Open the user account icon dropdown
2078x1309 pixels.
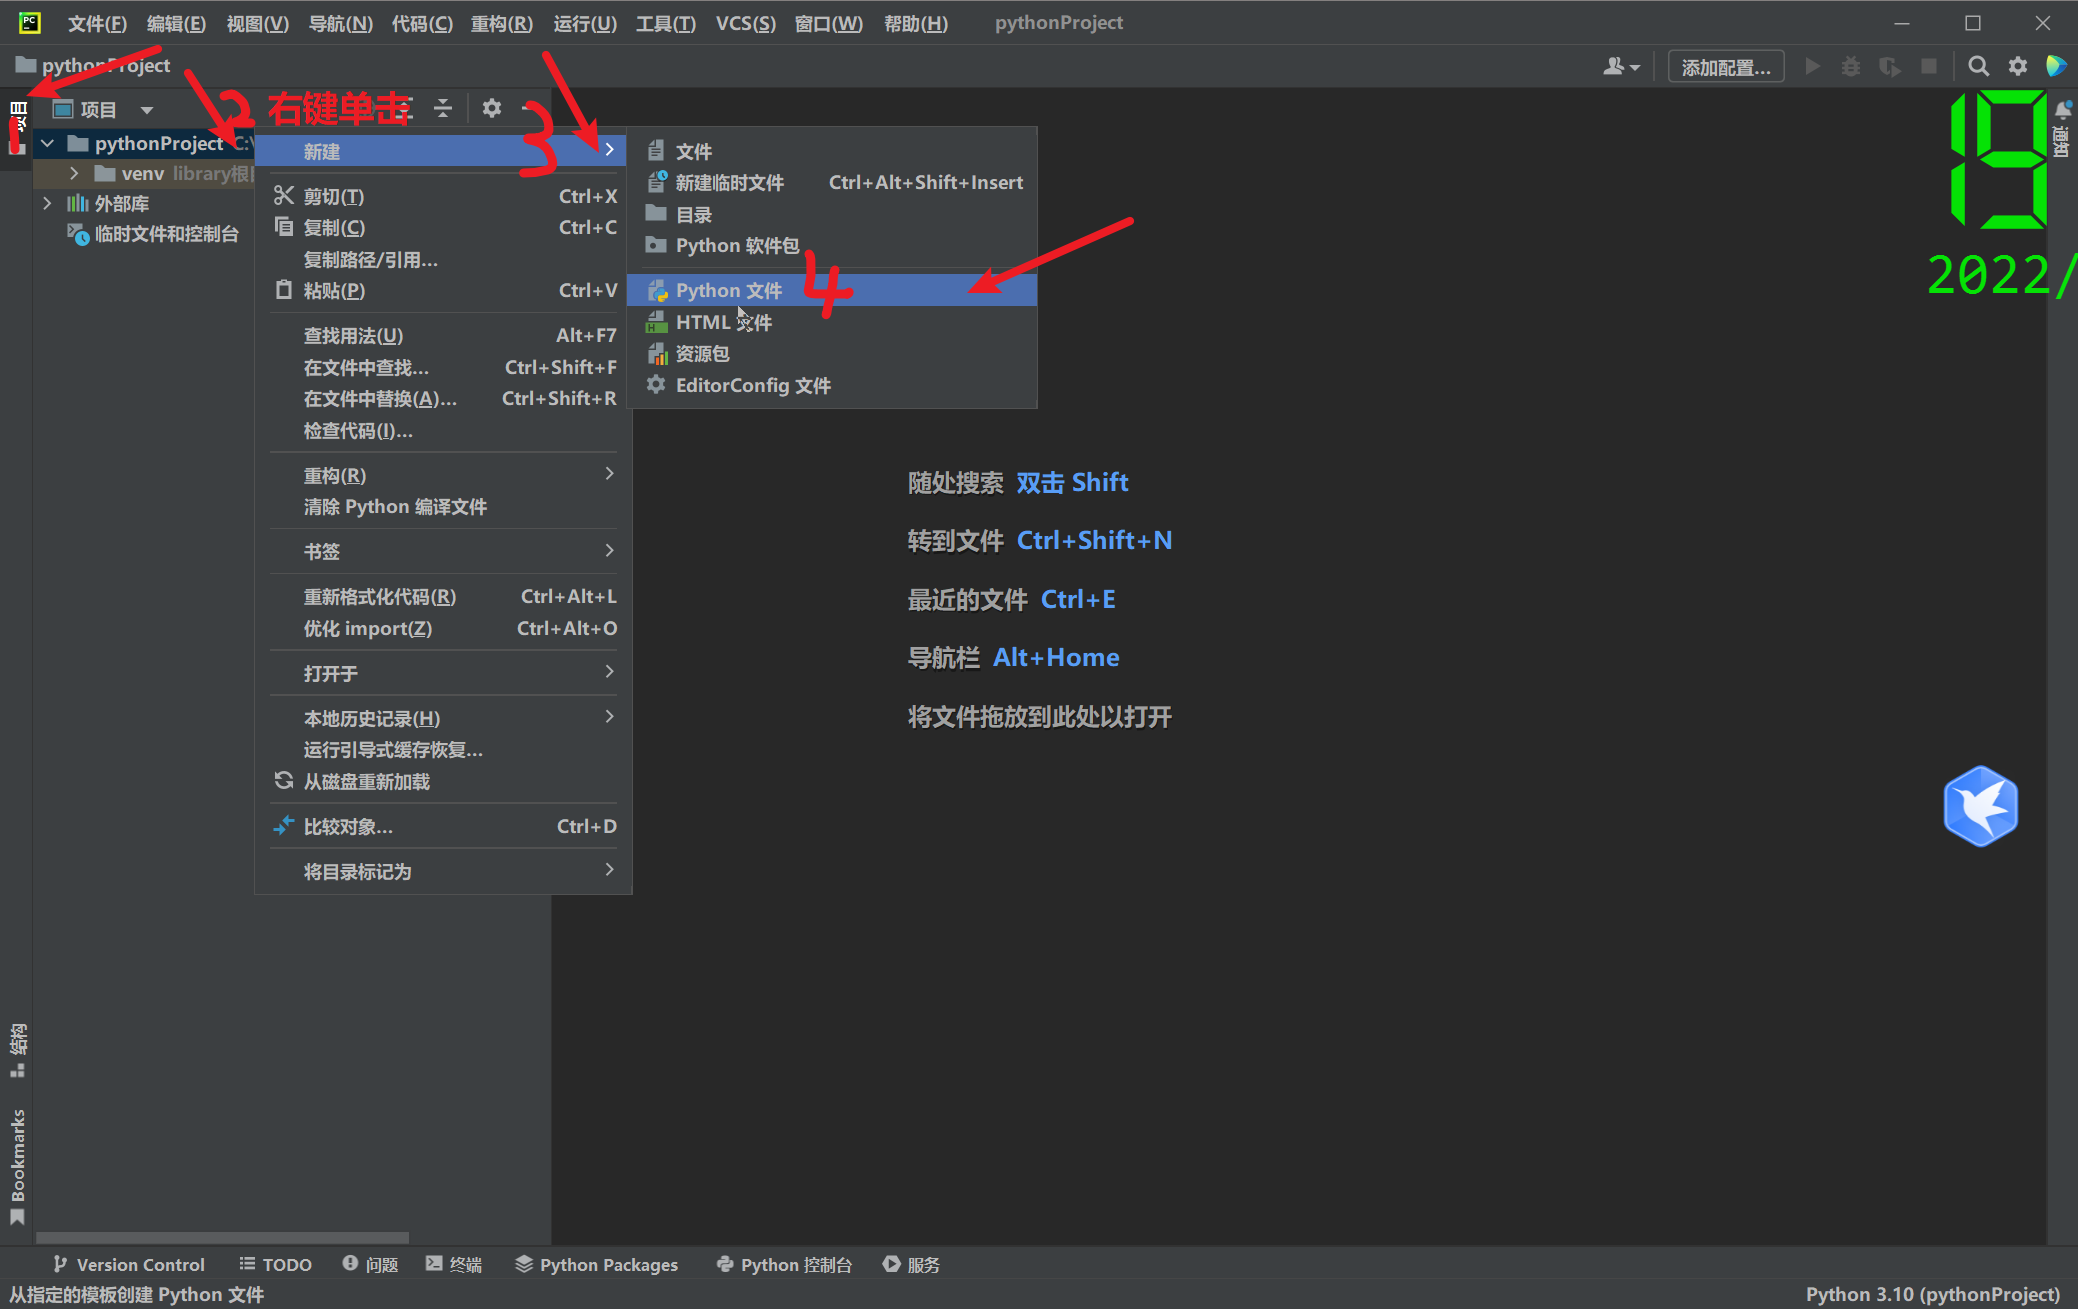coord(1621,66)
